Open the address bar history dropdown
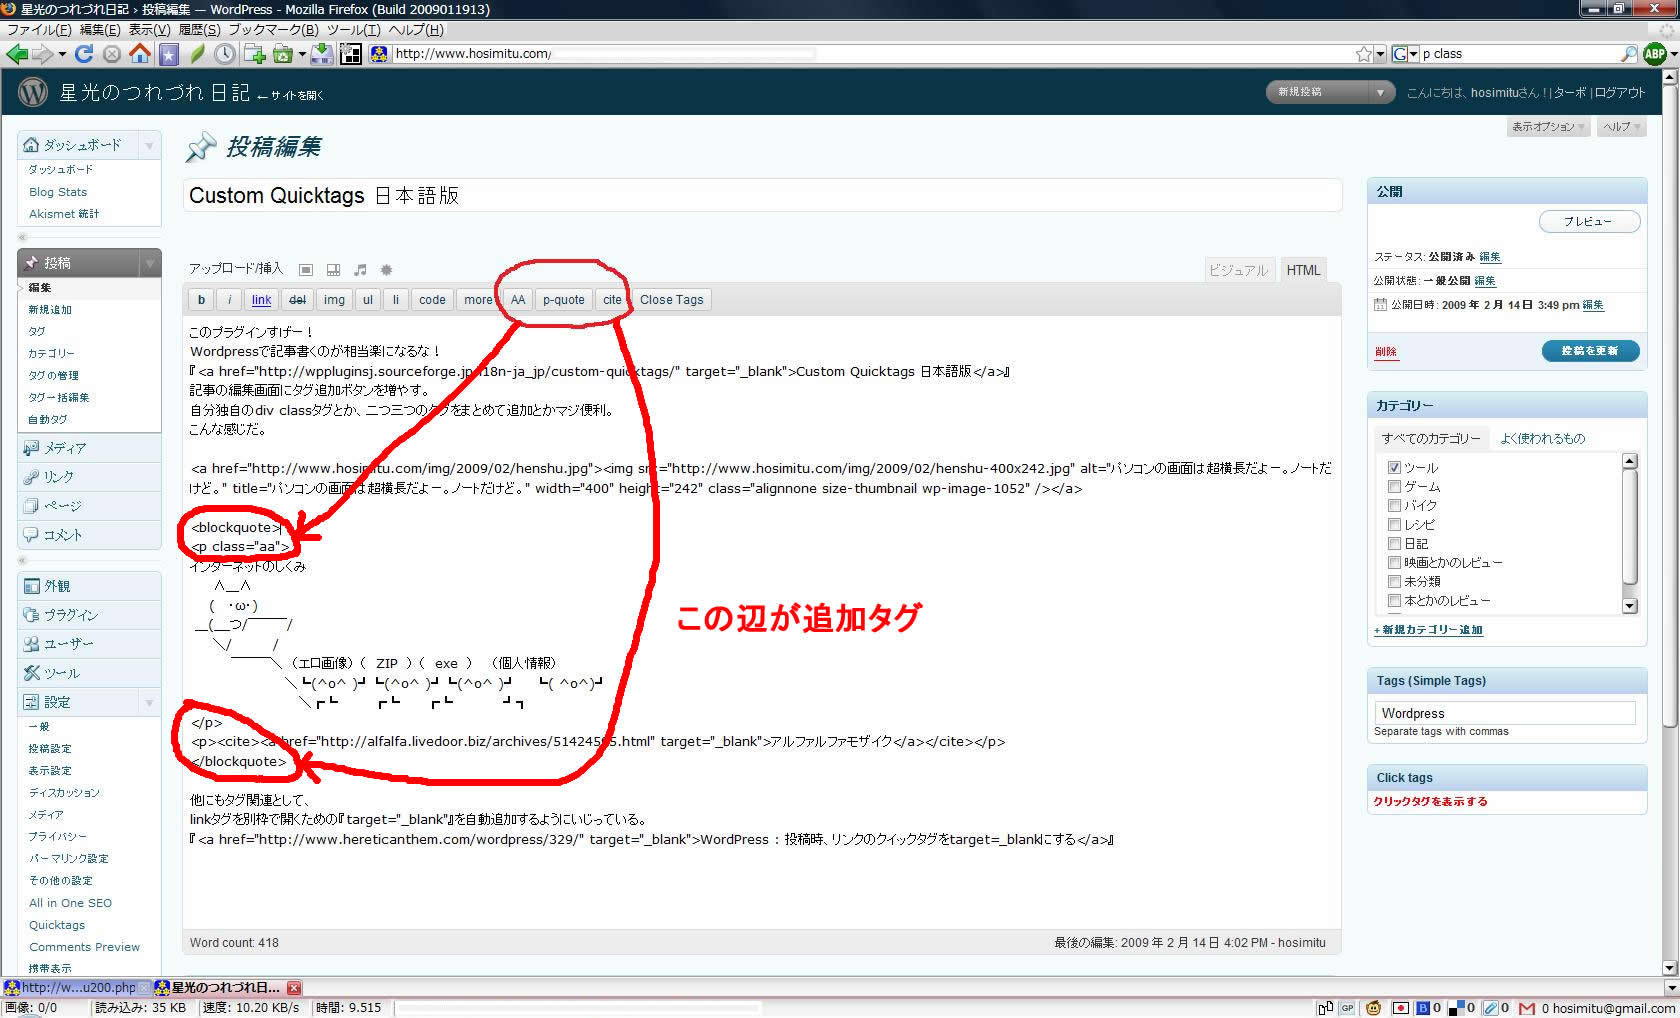 tap(1381, 54)
